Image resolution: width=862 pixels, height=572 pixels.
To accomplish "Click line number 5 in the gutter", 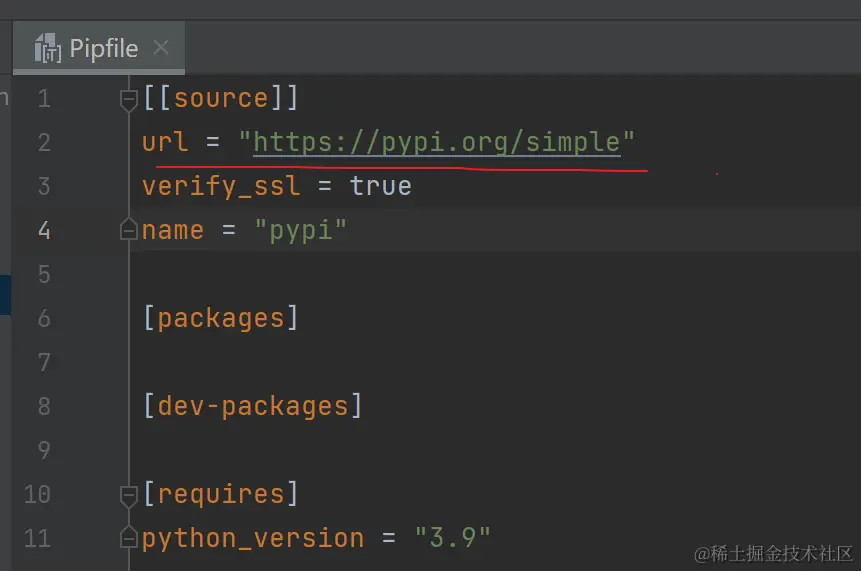I will tap(43, 274).
